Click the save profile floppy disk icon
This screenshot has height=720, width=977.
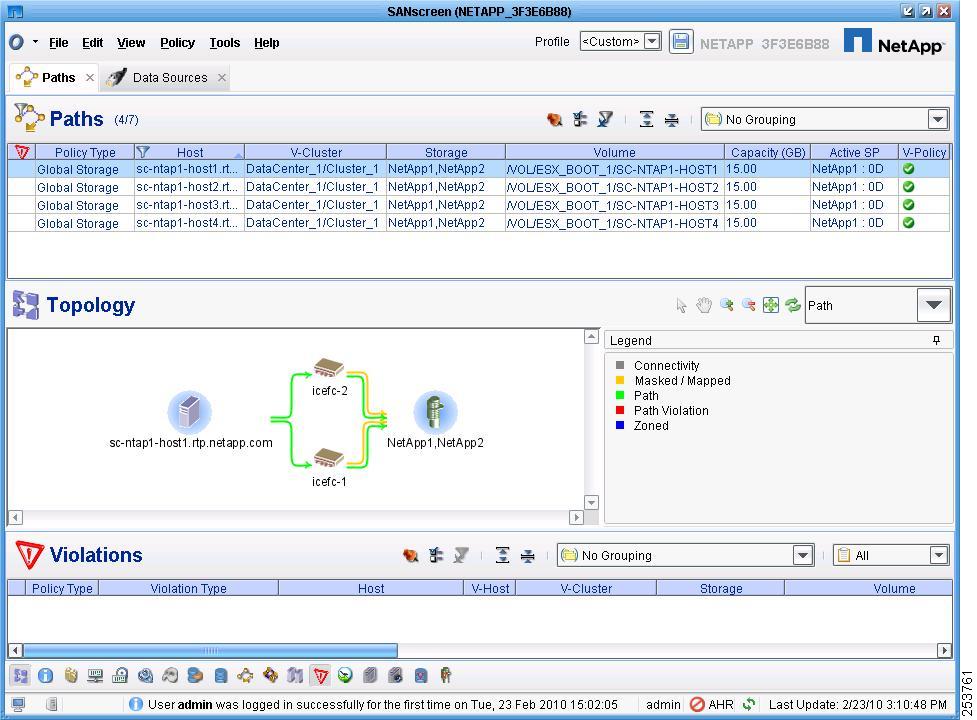click(681, 42)
